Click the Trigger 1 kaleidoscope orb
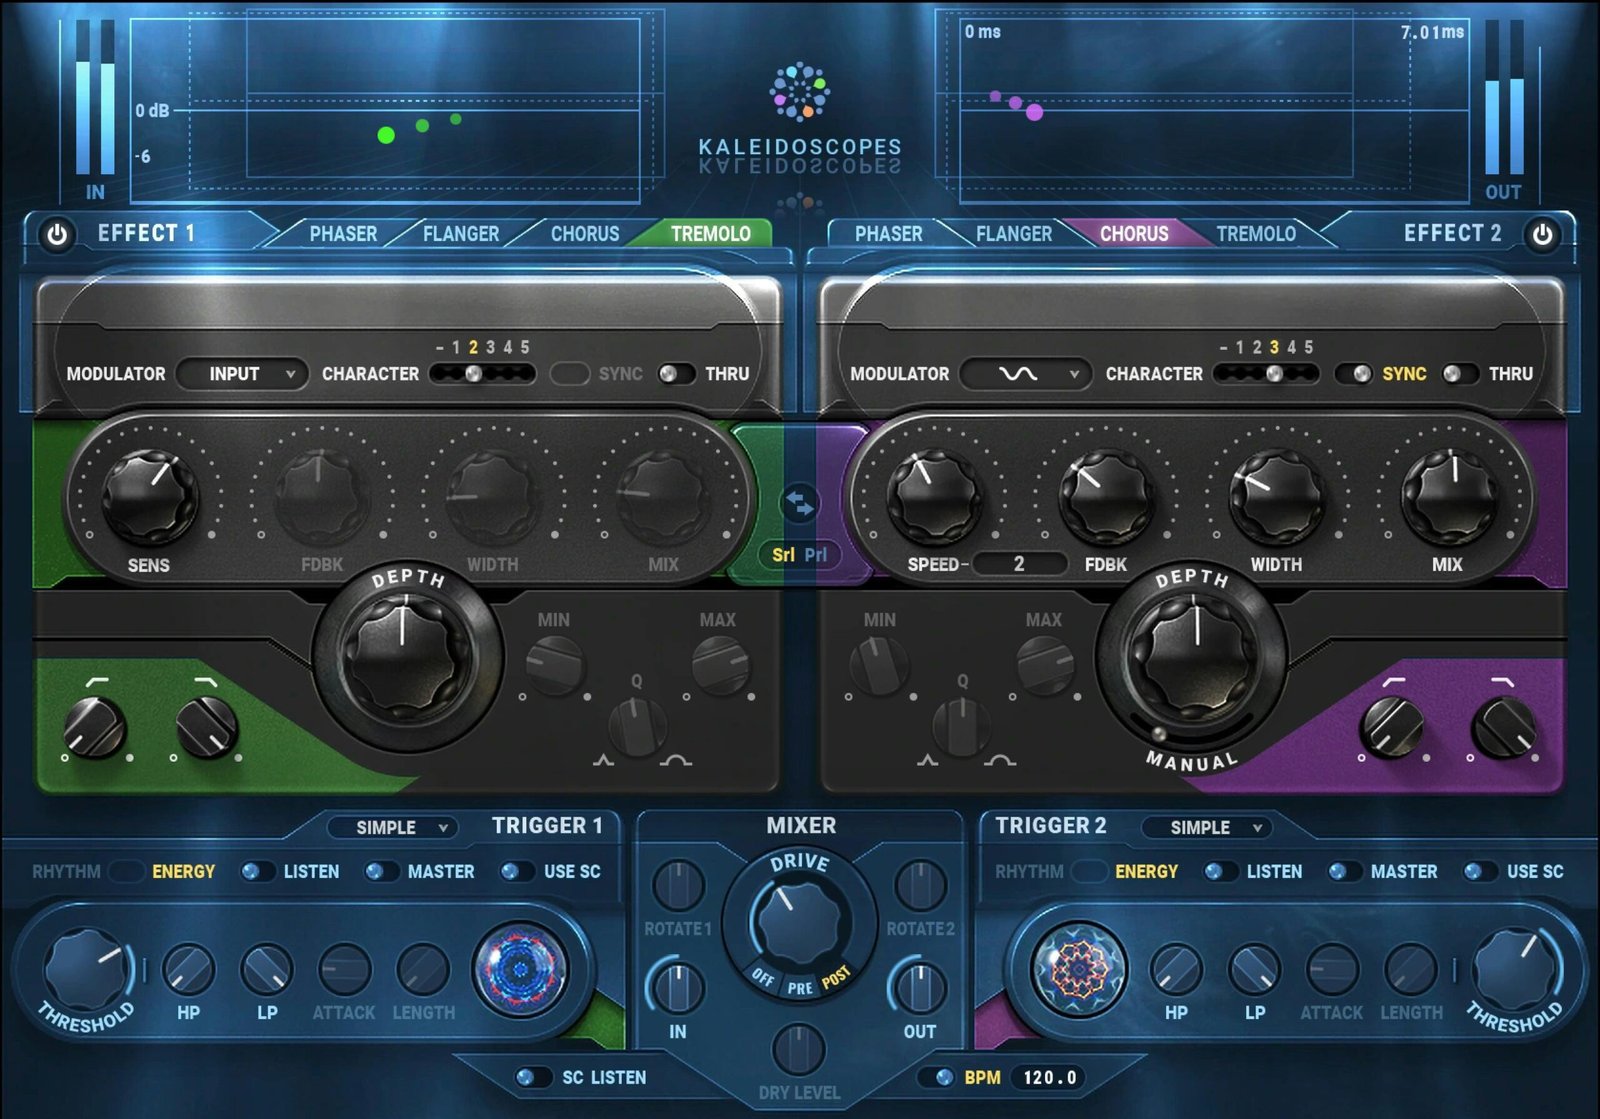Viewport: 1600px width, 1119px height. point(520,968)
